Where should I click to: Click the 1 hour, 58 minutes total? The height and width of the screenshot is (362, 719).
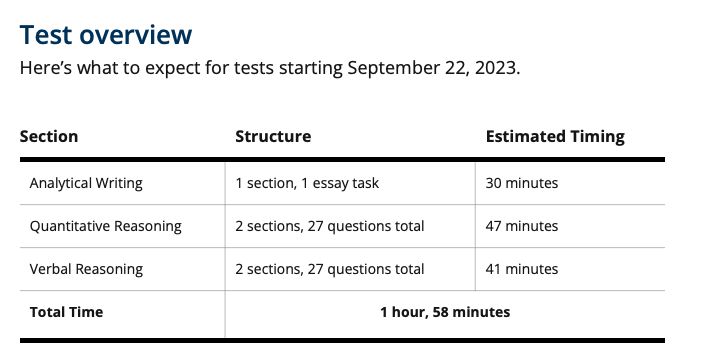[x=445, y=312]
